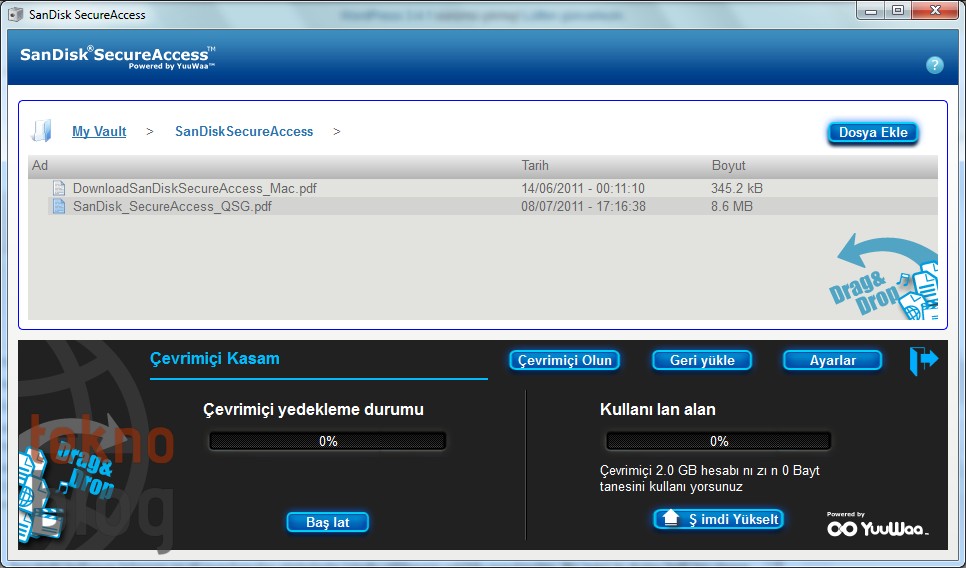Screen dimensions: 966x568
Task: Minimize the SanDisk SecureAccess window
Action: [x=871, y=10]
